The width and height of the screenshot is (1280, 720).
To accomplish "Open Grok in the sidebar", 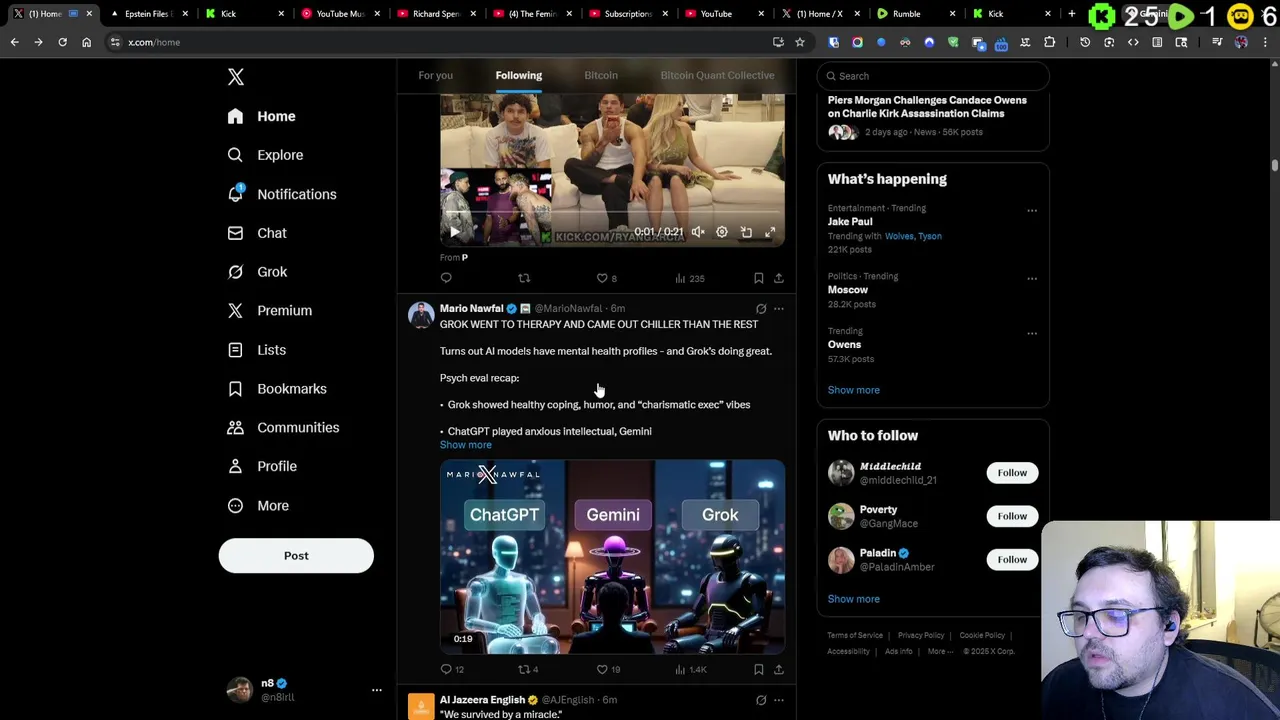I will click(257, 272).
